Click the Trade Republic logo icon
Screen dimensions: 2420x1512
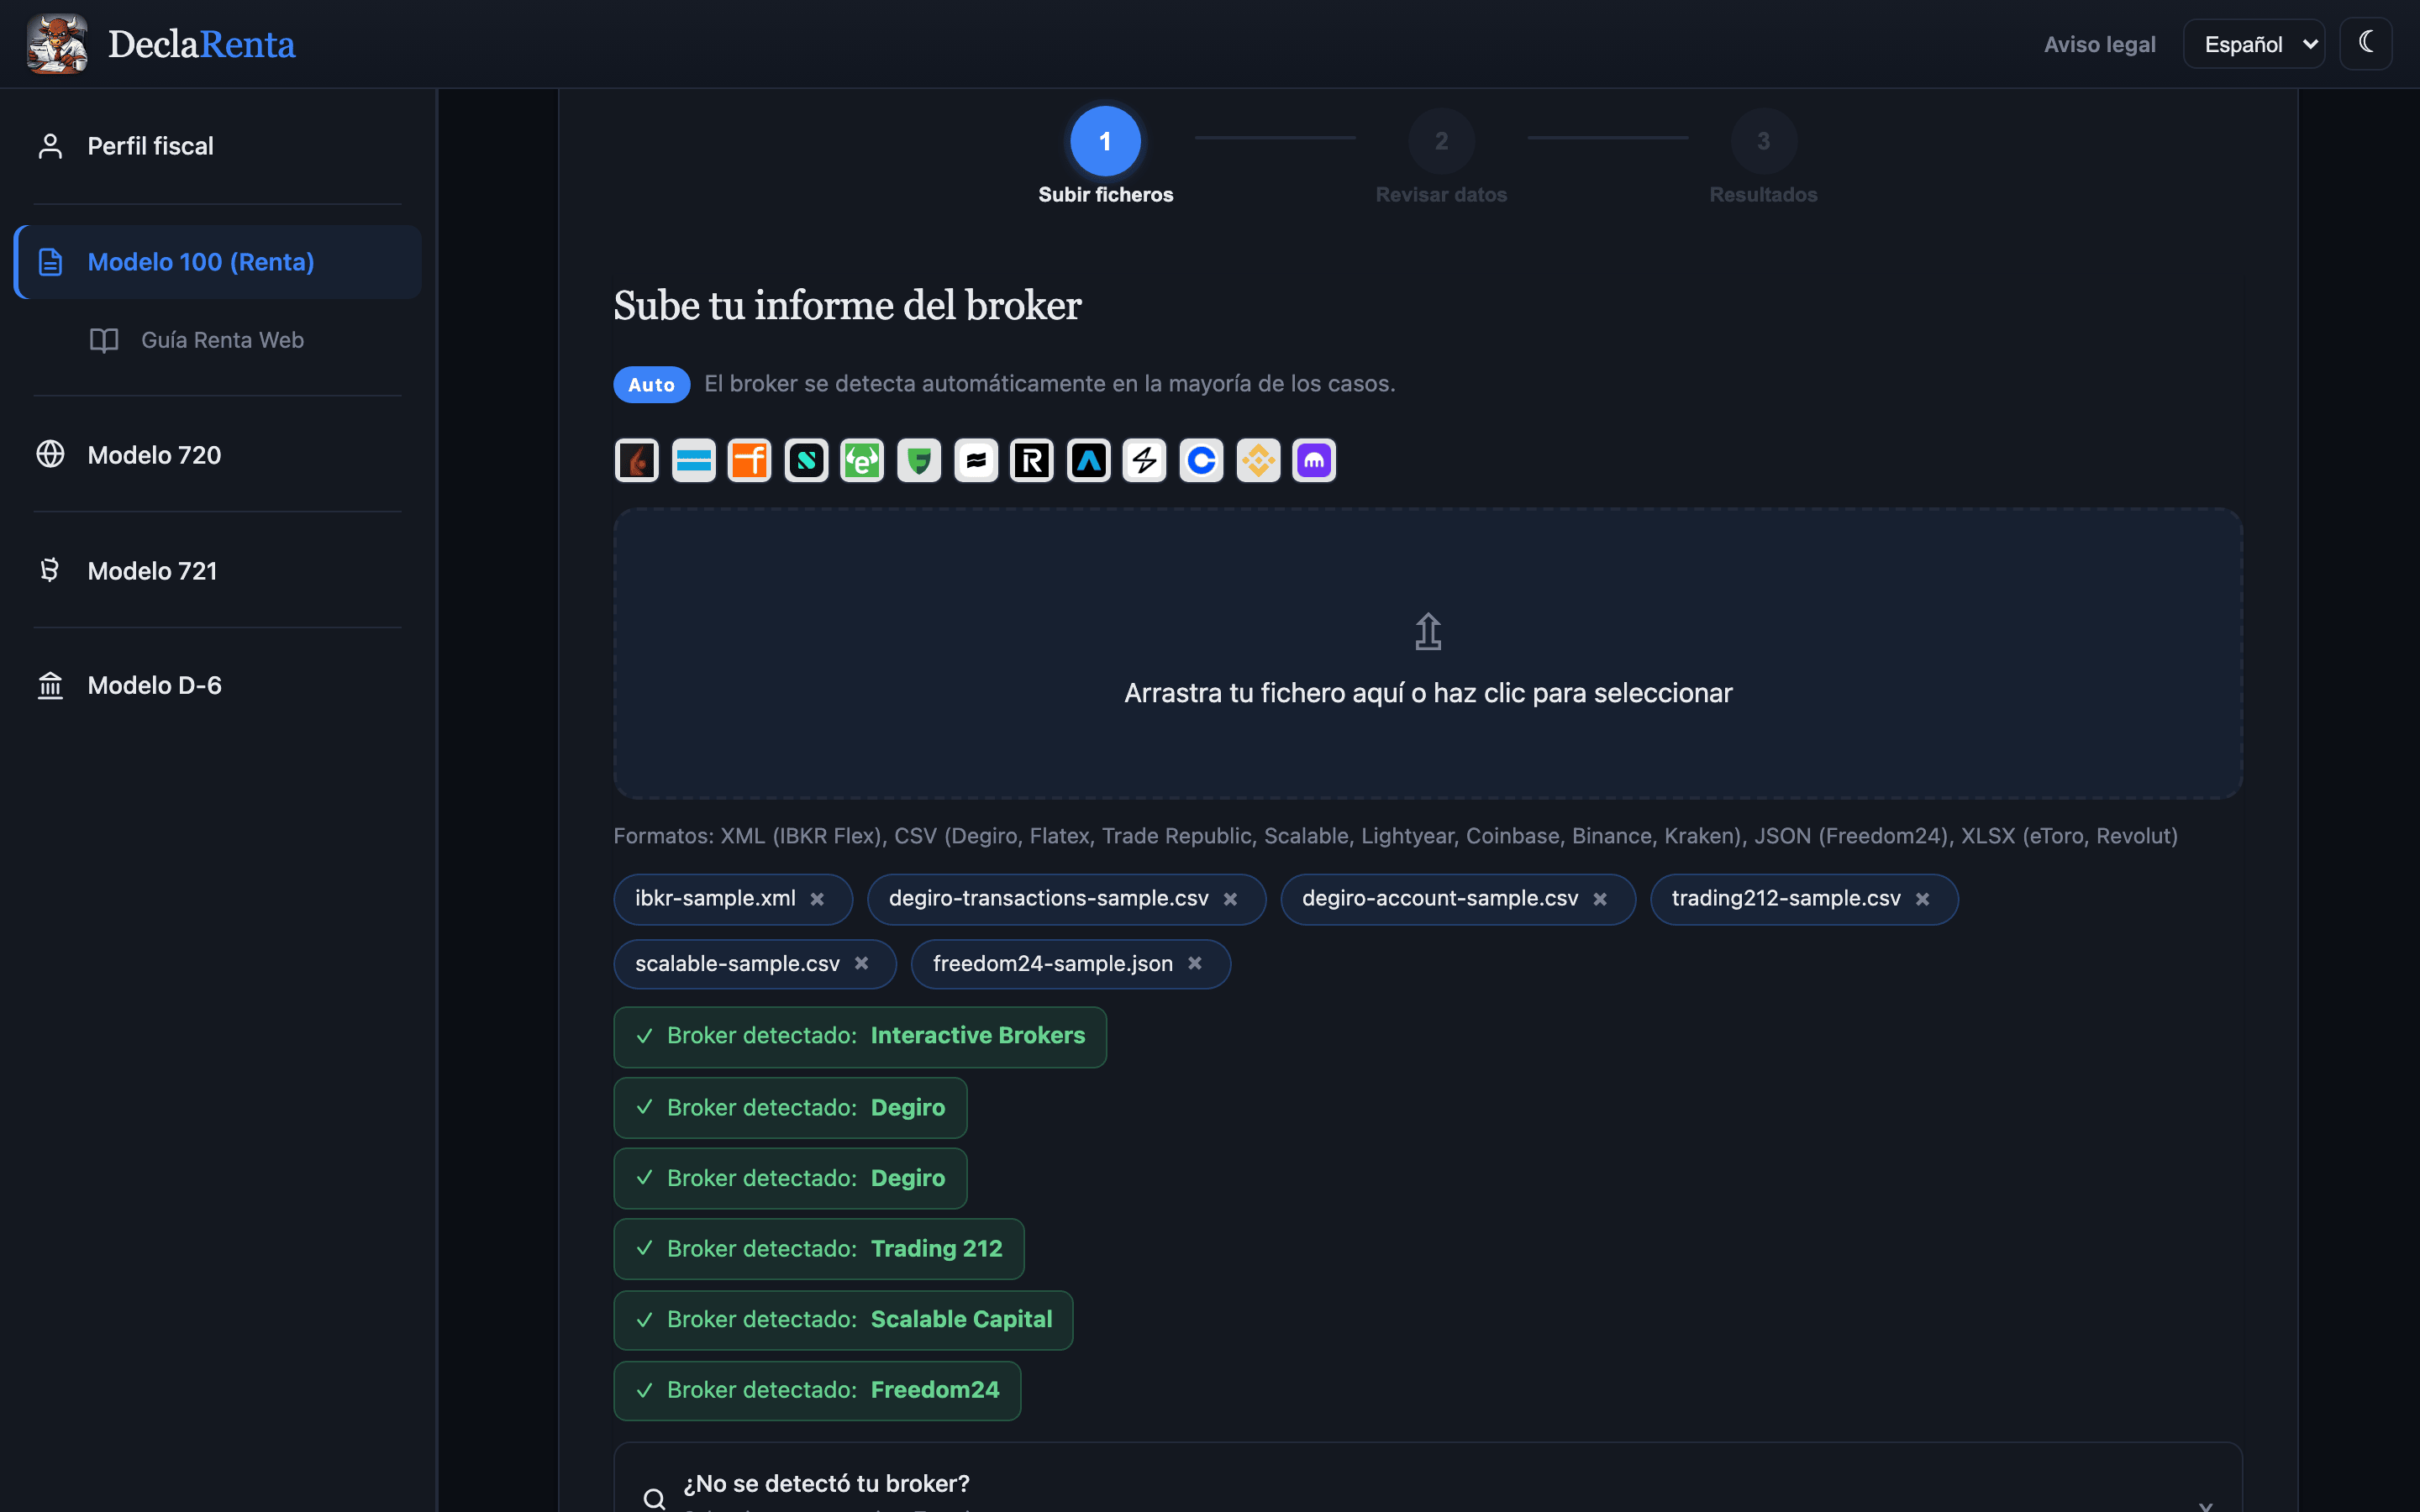coord(976,461)
